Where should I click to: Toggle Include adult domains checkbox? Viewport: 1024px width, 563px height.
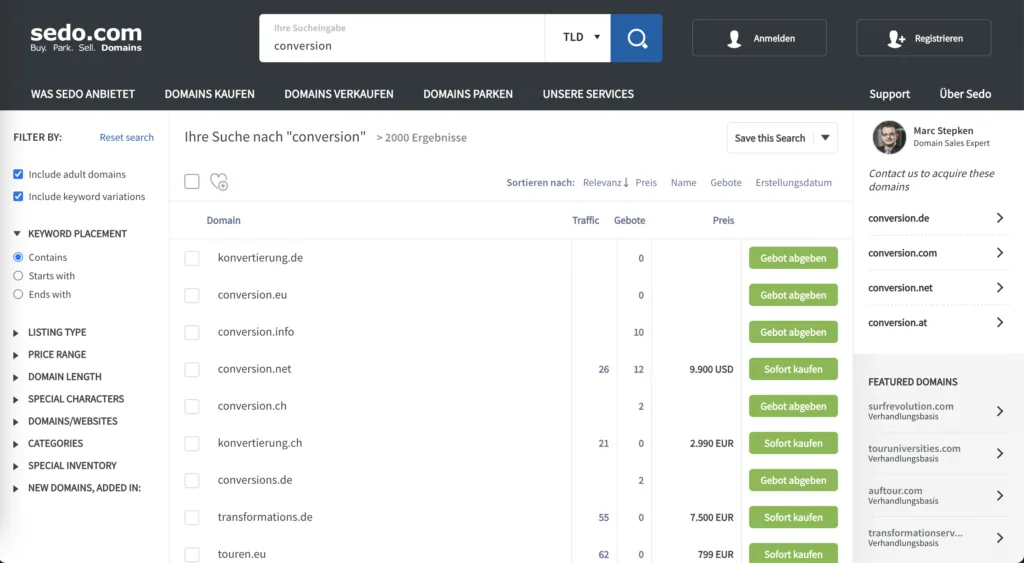18,174
